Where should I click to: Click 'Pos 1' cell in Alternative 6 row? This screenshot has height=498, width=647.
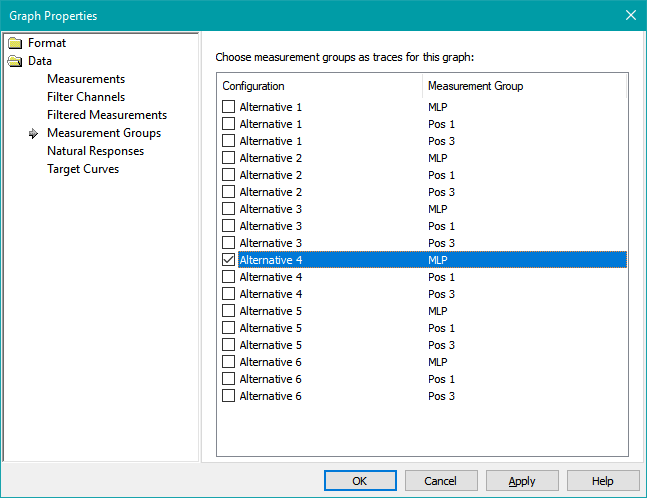441,379
